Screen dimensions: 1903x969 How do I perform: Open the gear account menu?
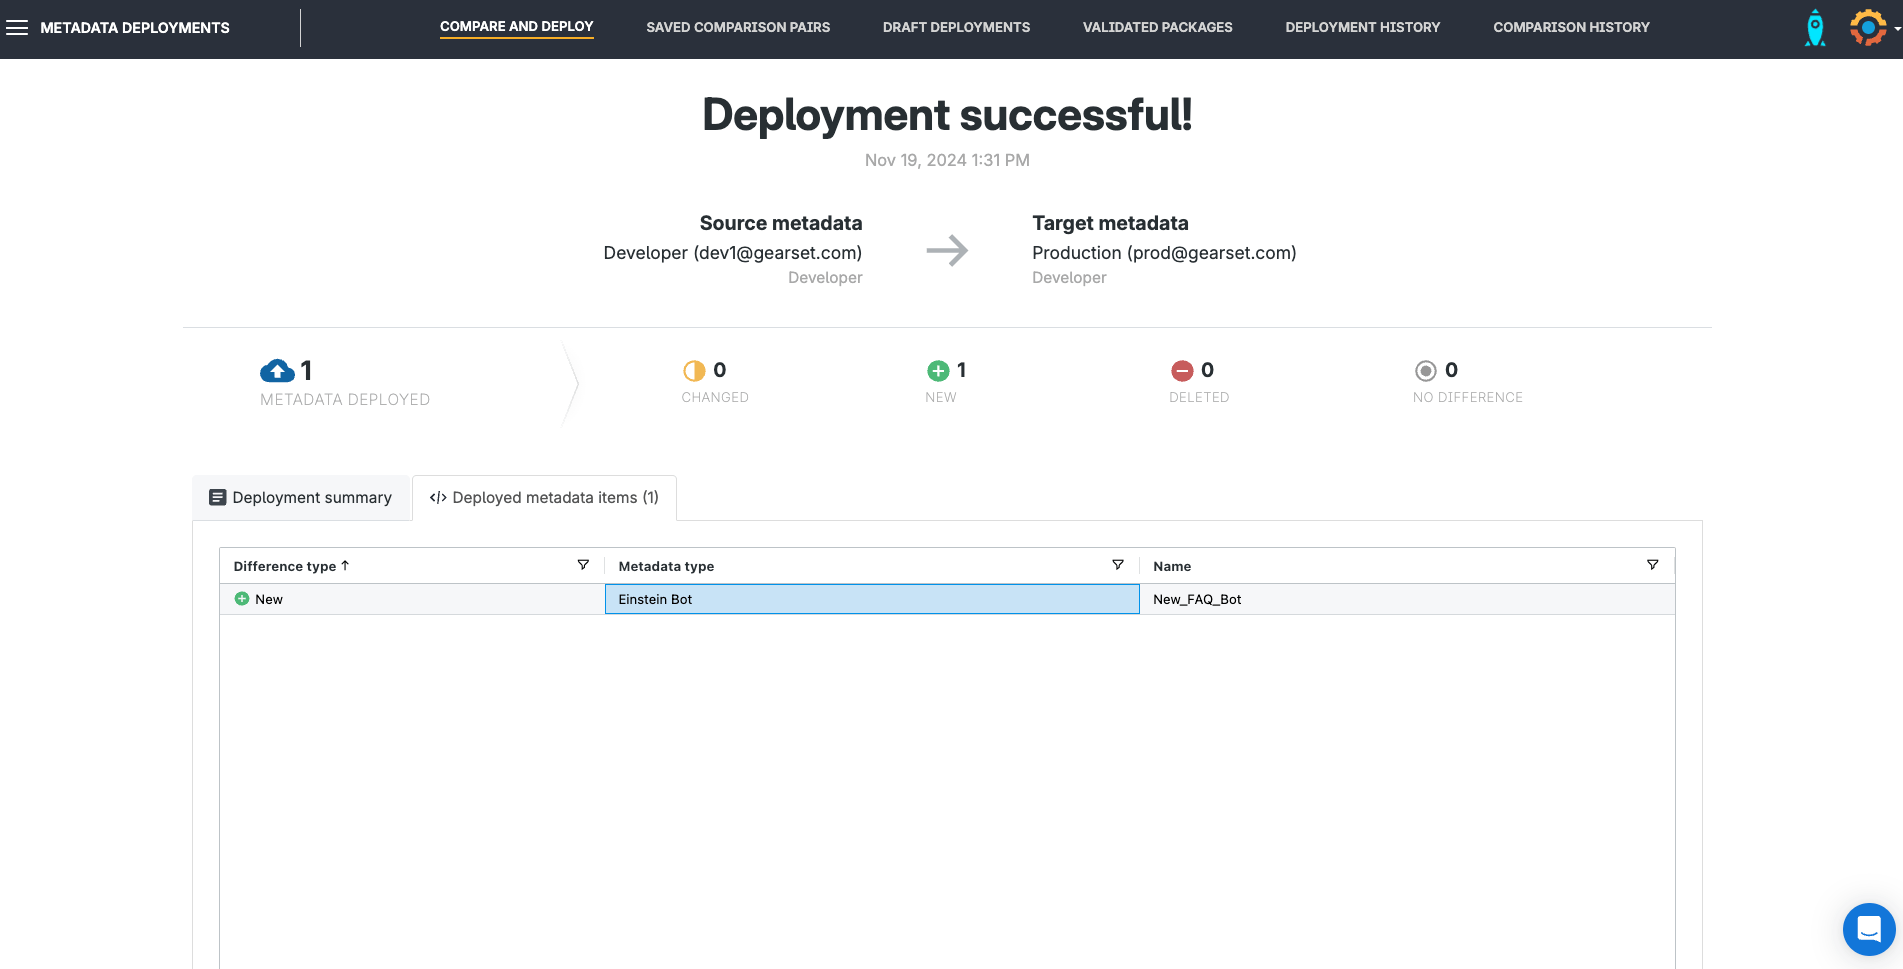(1868, 28)
